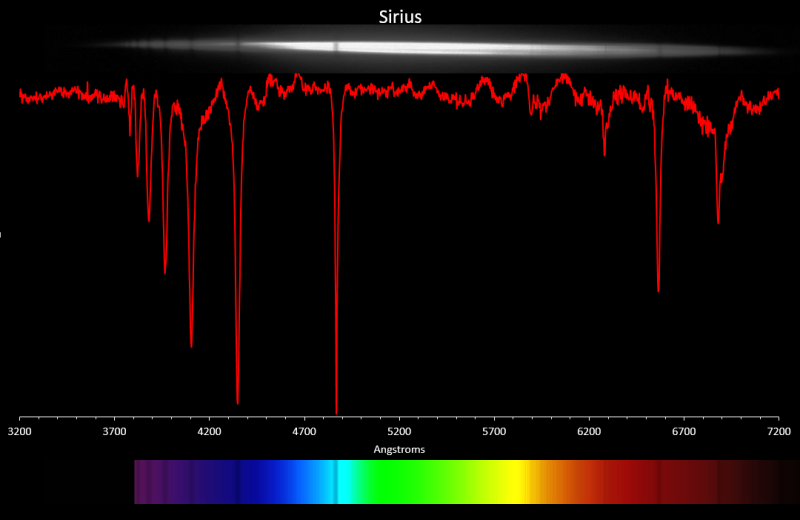Click the 5700 axis tick label
The image size is (800, 520).
point(494,432)
